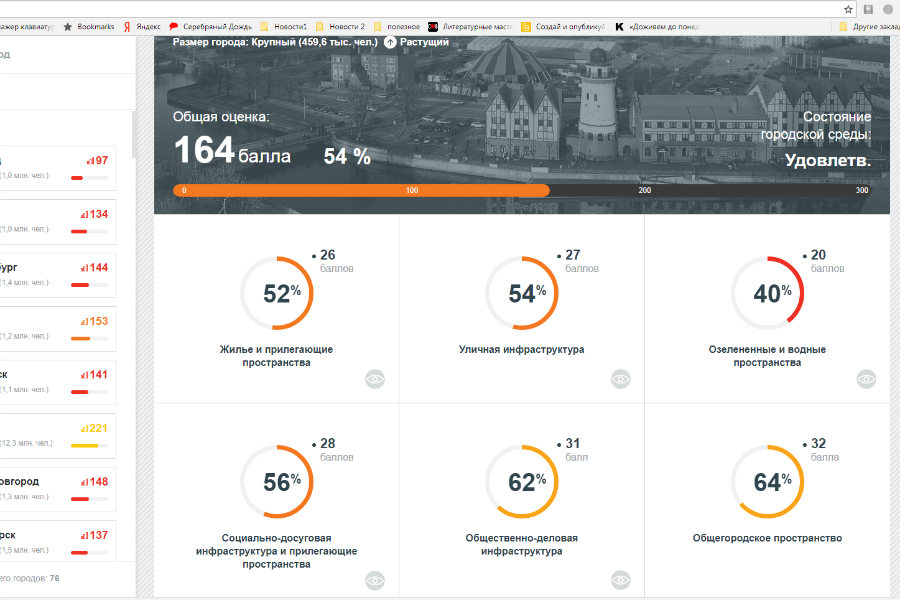Open the Яндекс bookmark

[142, 26]
